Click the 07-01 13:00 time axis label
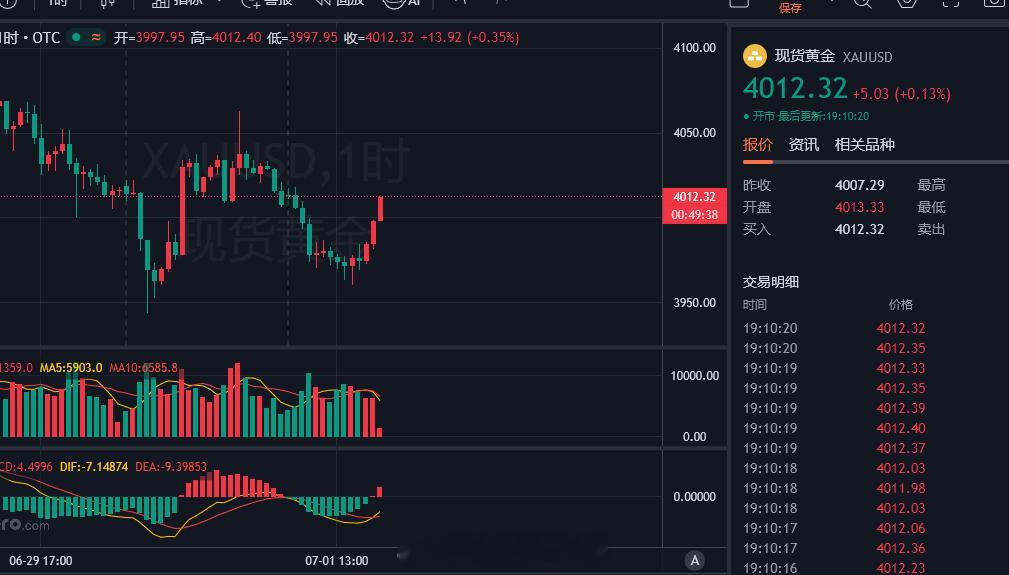The height and width of the screenshot is (575, 1009). click(337, 561)
